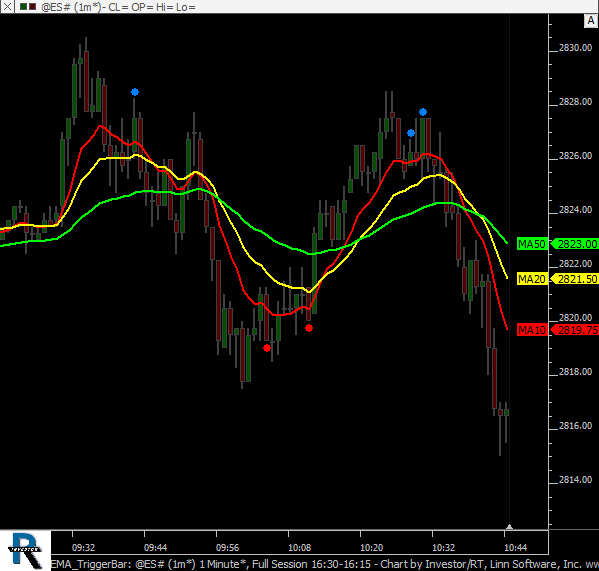Click the 2823.00 MA50 price tag
The width and height of the screenshot is (599, 571).
pos(575,244)
